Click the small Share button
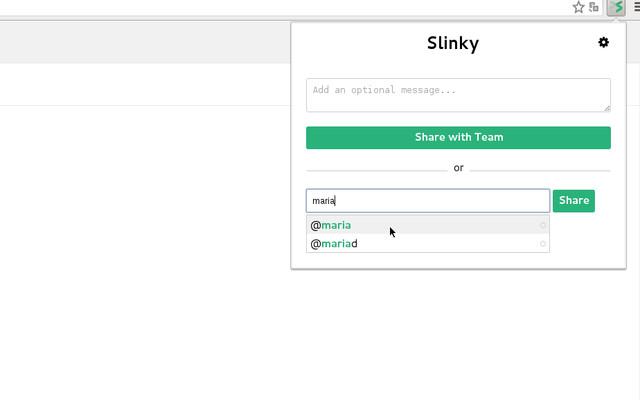Viewport: 640px width, 400px height. 573,201
